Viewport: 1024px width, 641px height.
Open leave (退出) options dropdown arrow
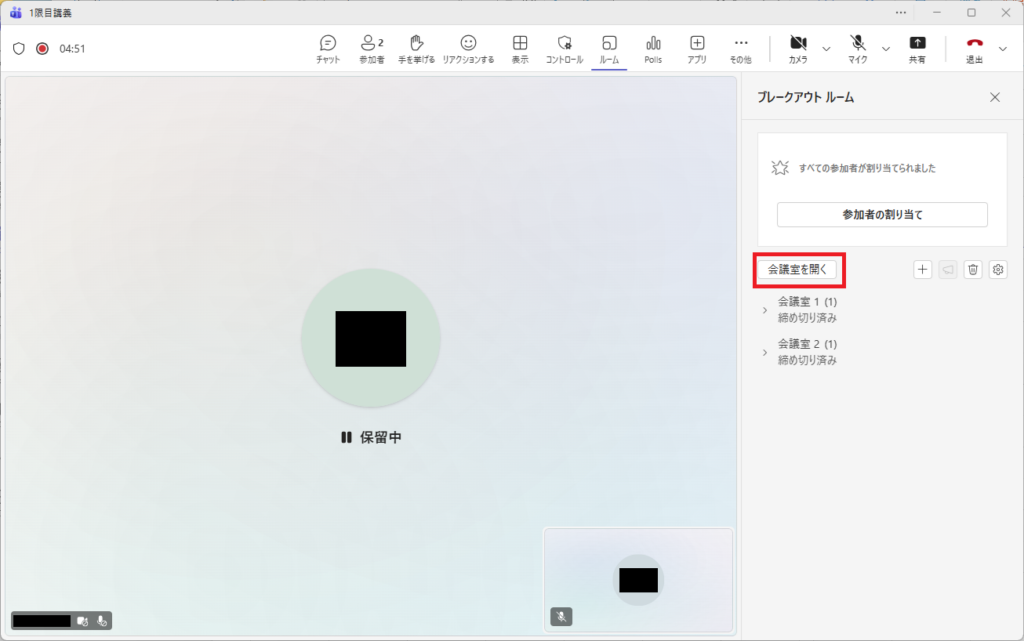[1003, 48]
